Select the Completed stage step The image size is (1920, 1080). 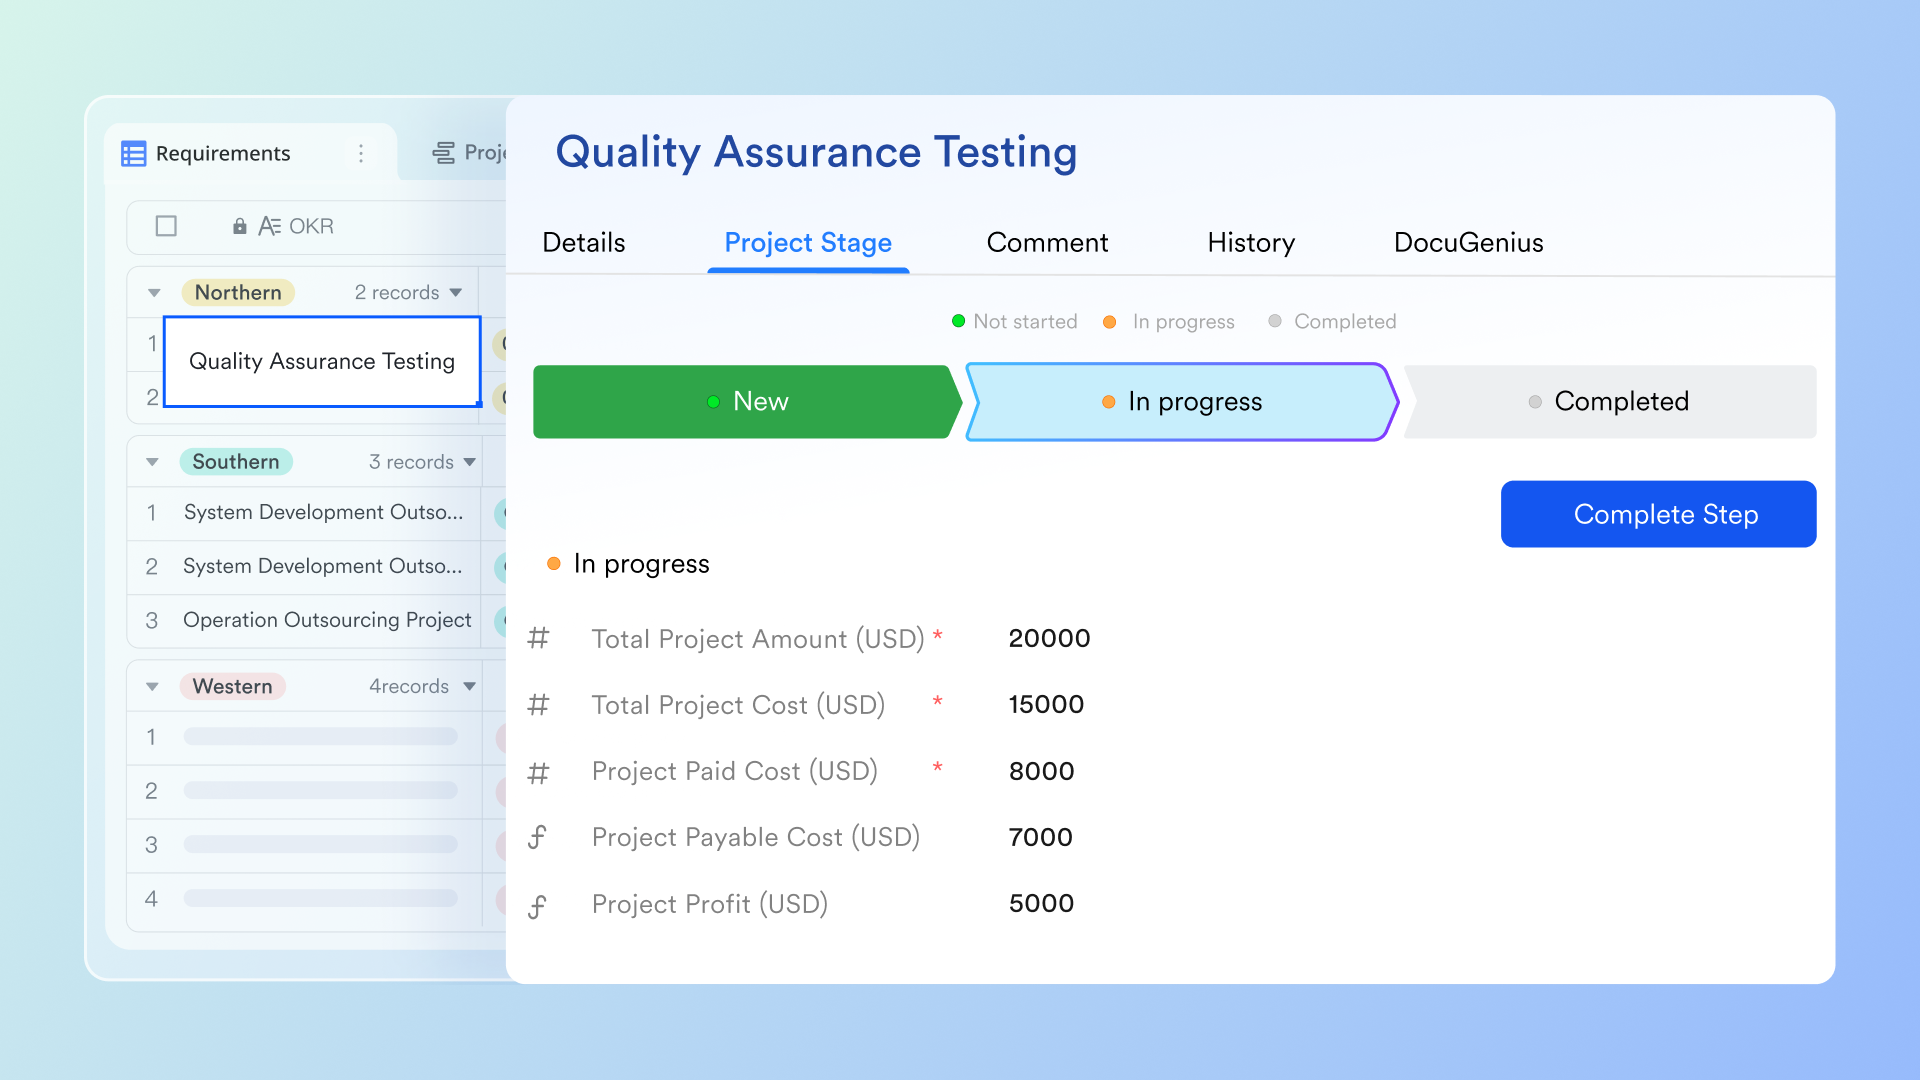pos(1610,402)
